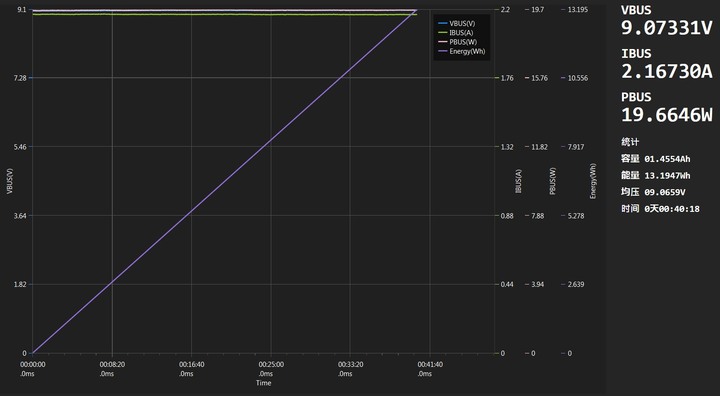Click the PBUS reading 19.6646W

tap(666, 115)
